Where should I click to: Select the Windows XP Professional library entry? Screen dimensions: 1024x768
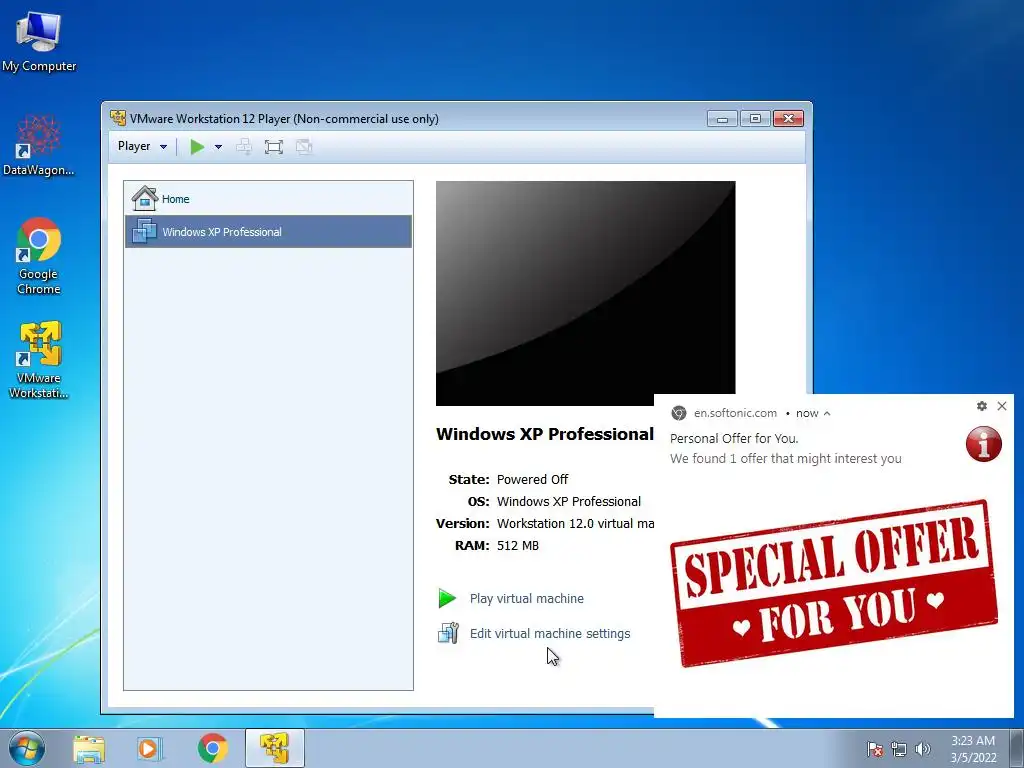[x=268, y=232]
